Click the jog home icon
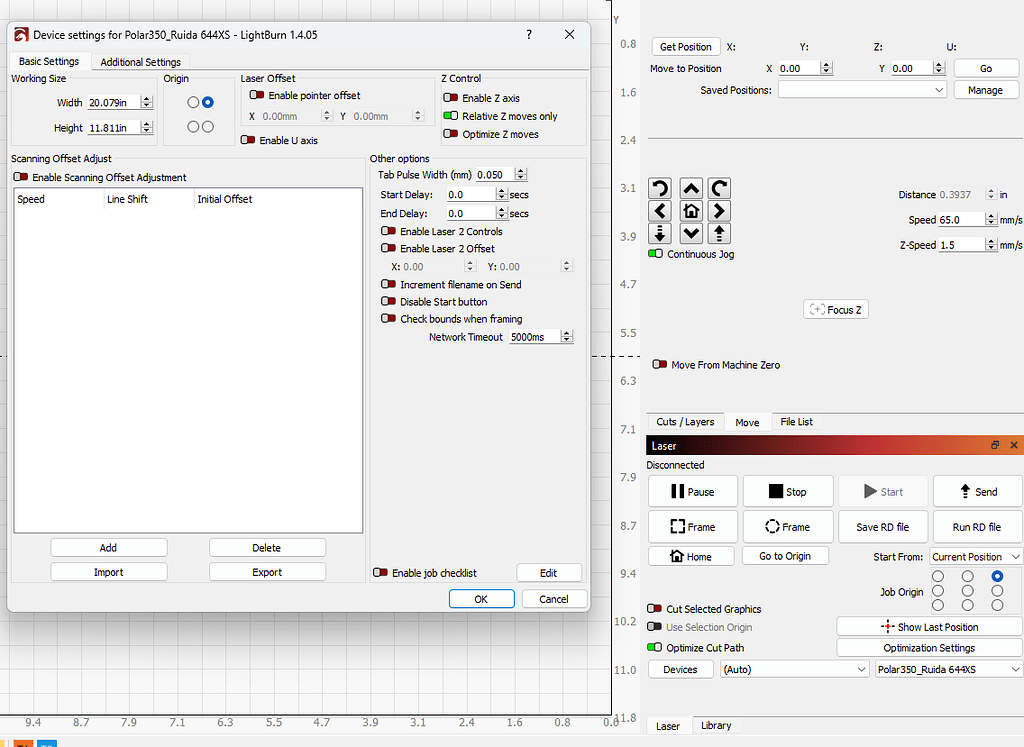 click(x=690, y=211)
